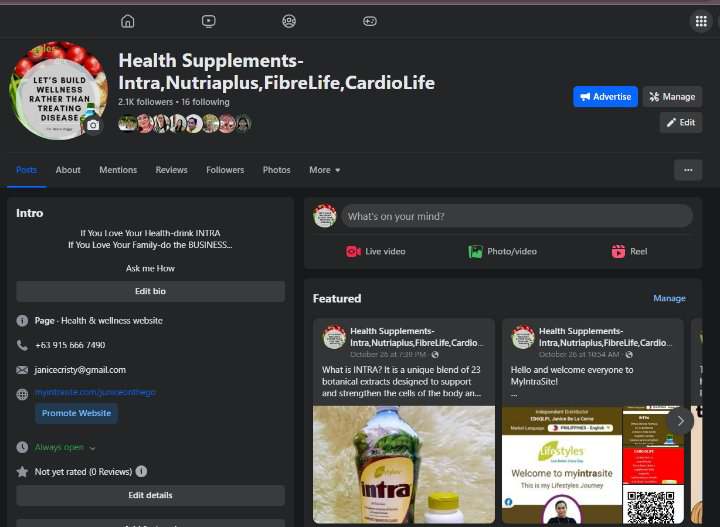Open the intra bottle photo thumbnail
720x527 pixels.
coord(404,465)
